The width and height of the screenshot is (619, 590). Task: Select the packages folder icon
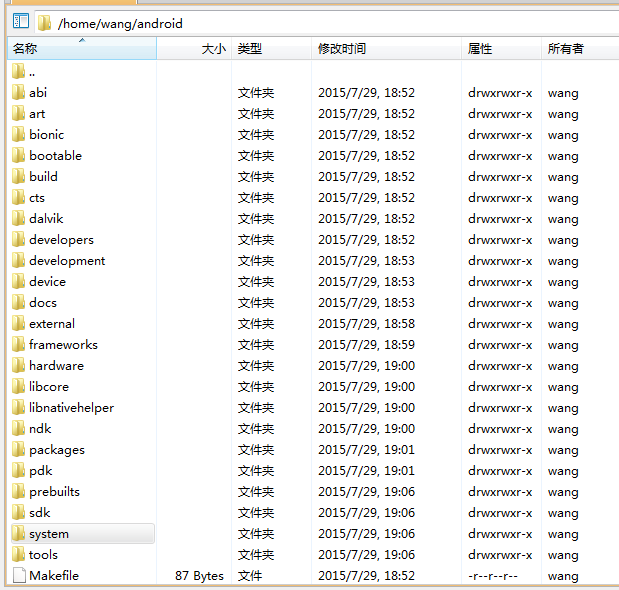(x=19, y=450)
